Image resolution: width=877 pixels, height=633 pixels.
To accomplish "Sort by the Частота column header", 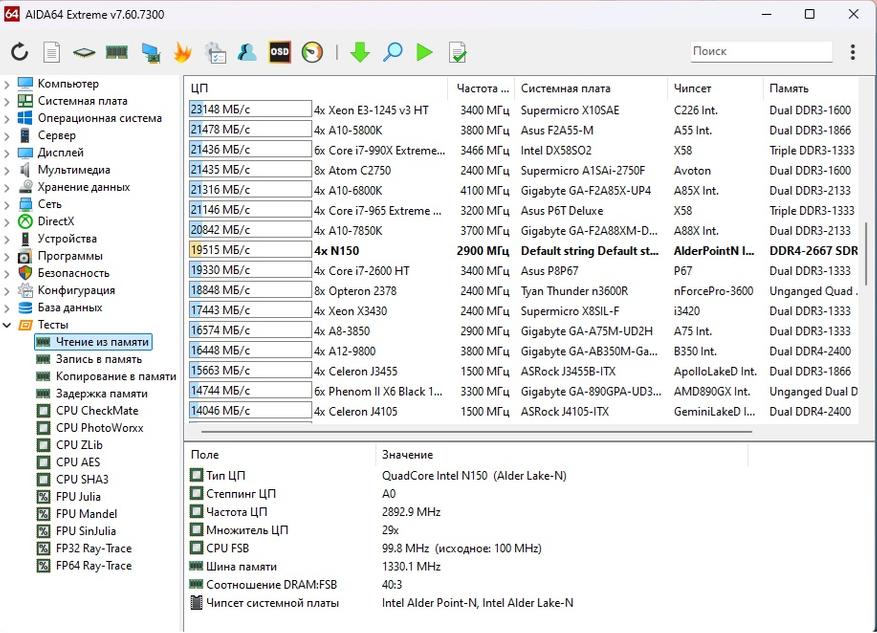I will (x=482, y=88).
